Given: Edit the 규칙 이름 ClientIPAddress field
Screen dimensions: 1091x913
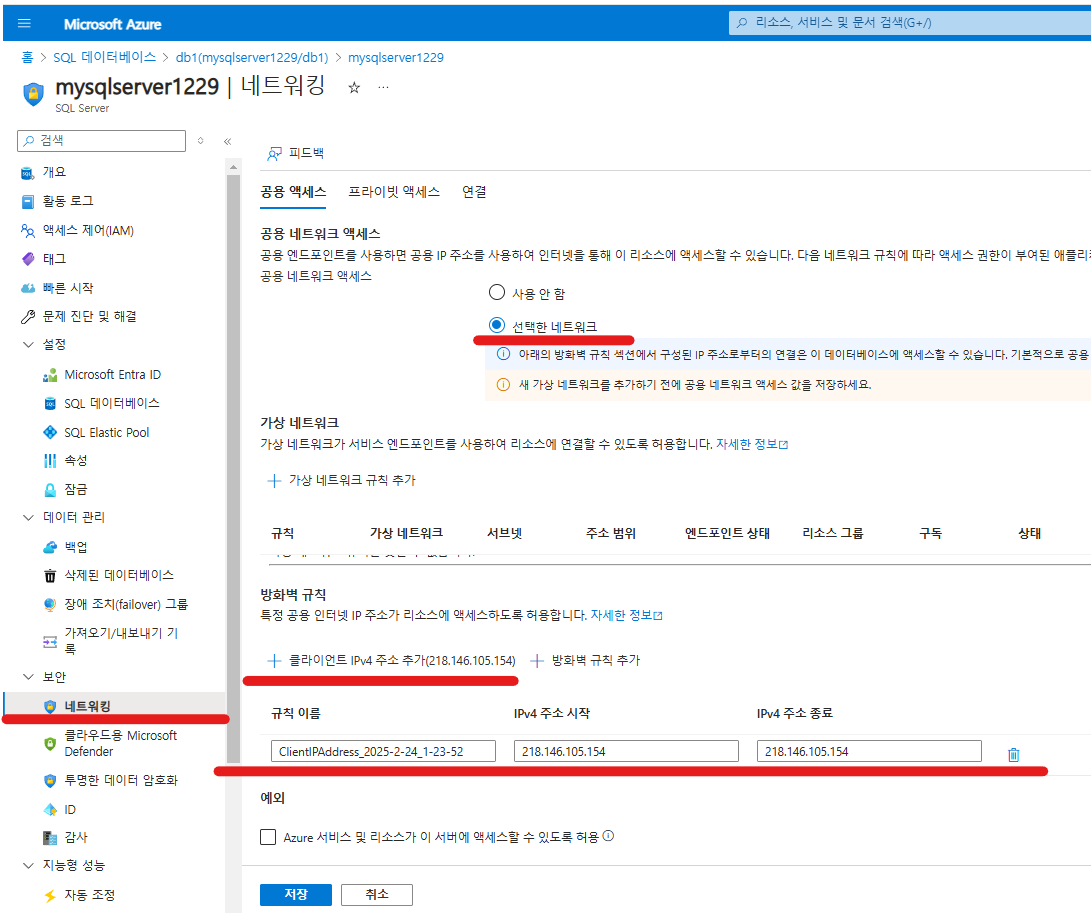Looking at the screenshot, I should [383, 752].
